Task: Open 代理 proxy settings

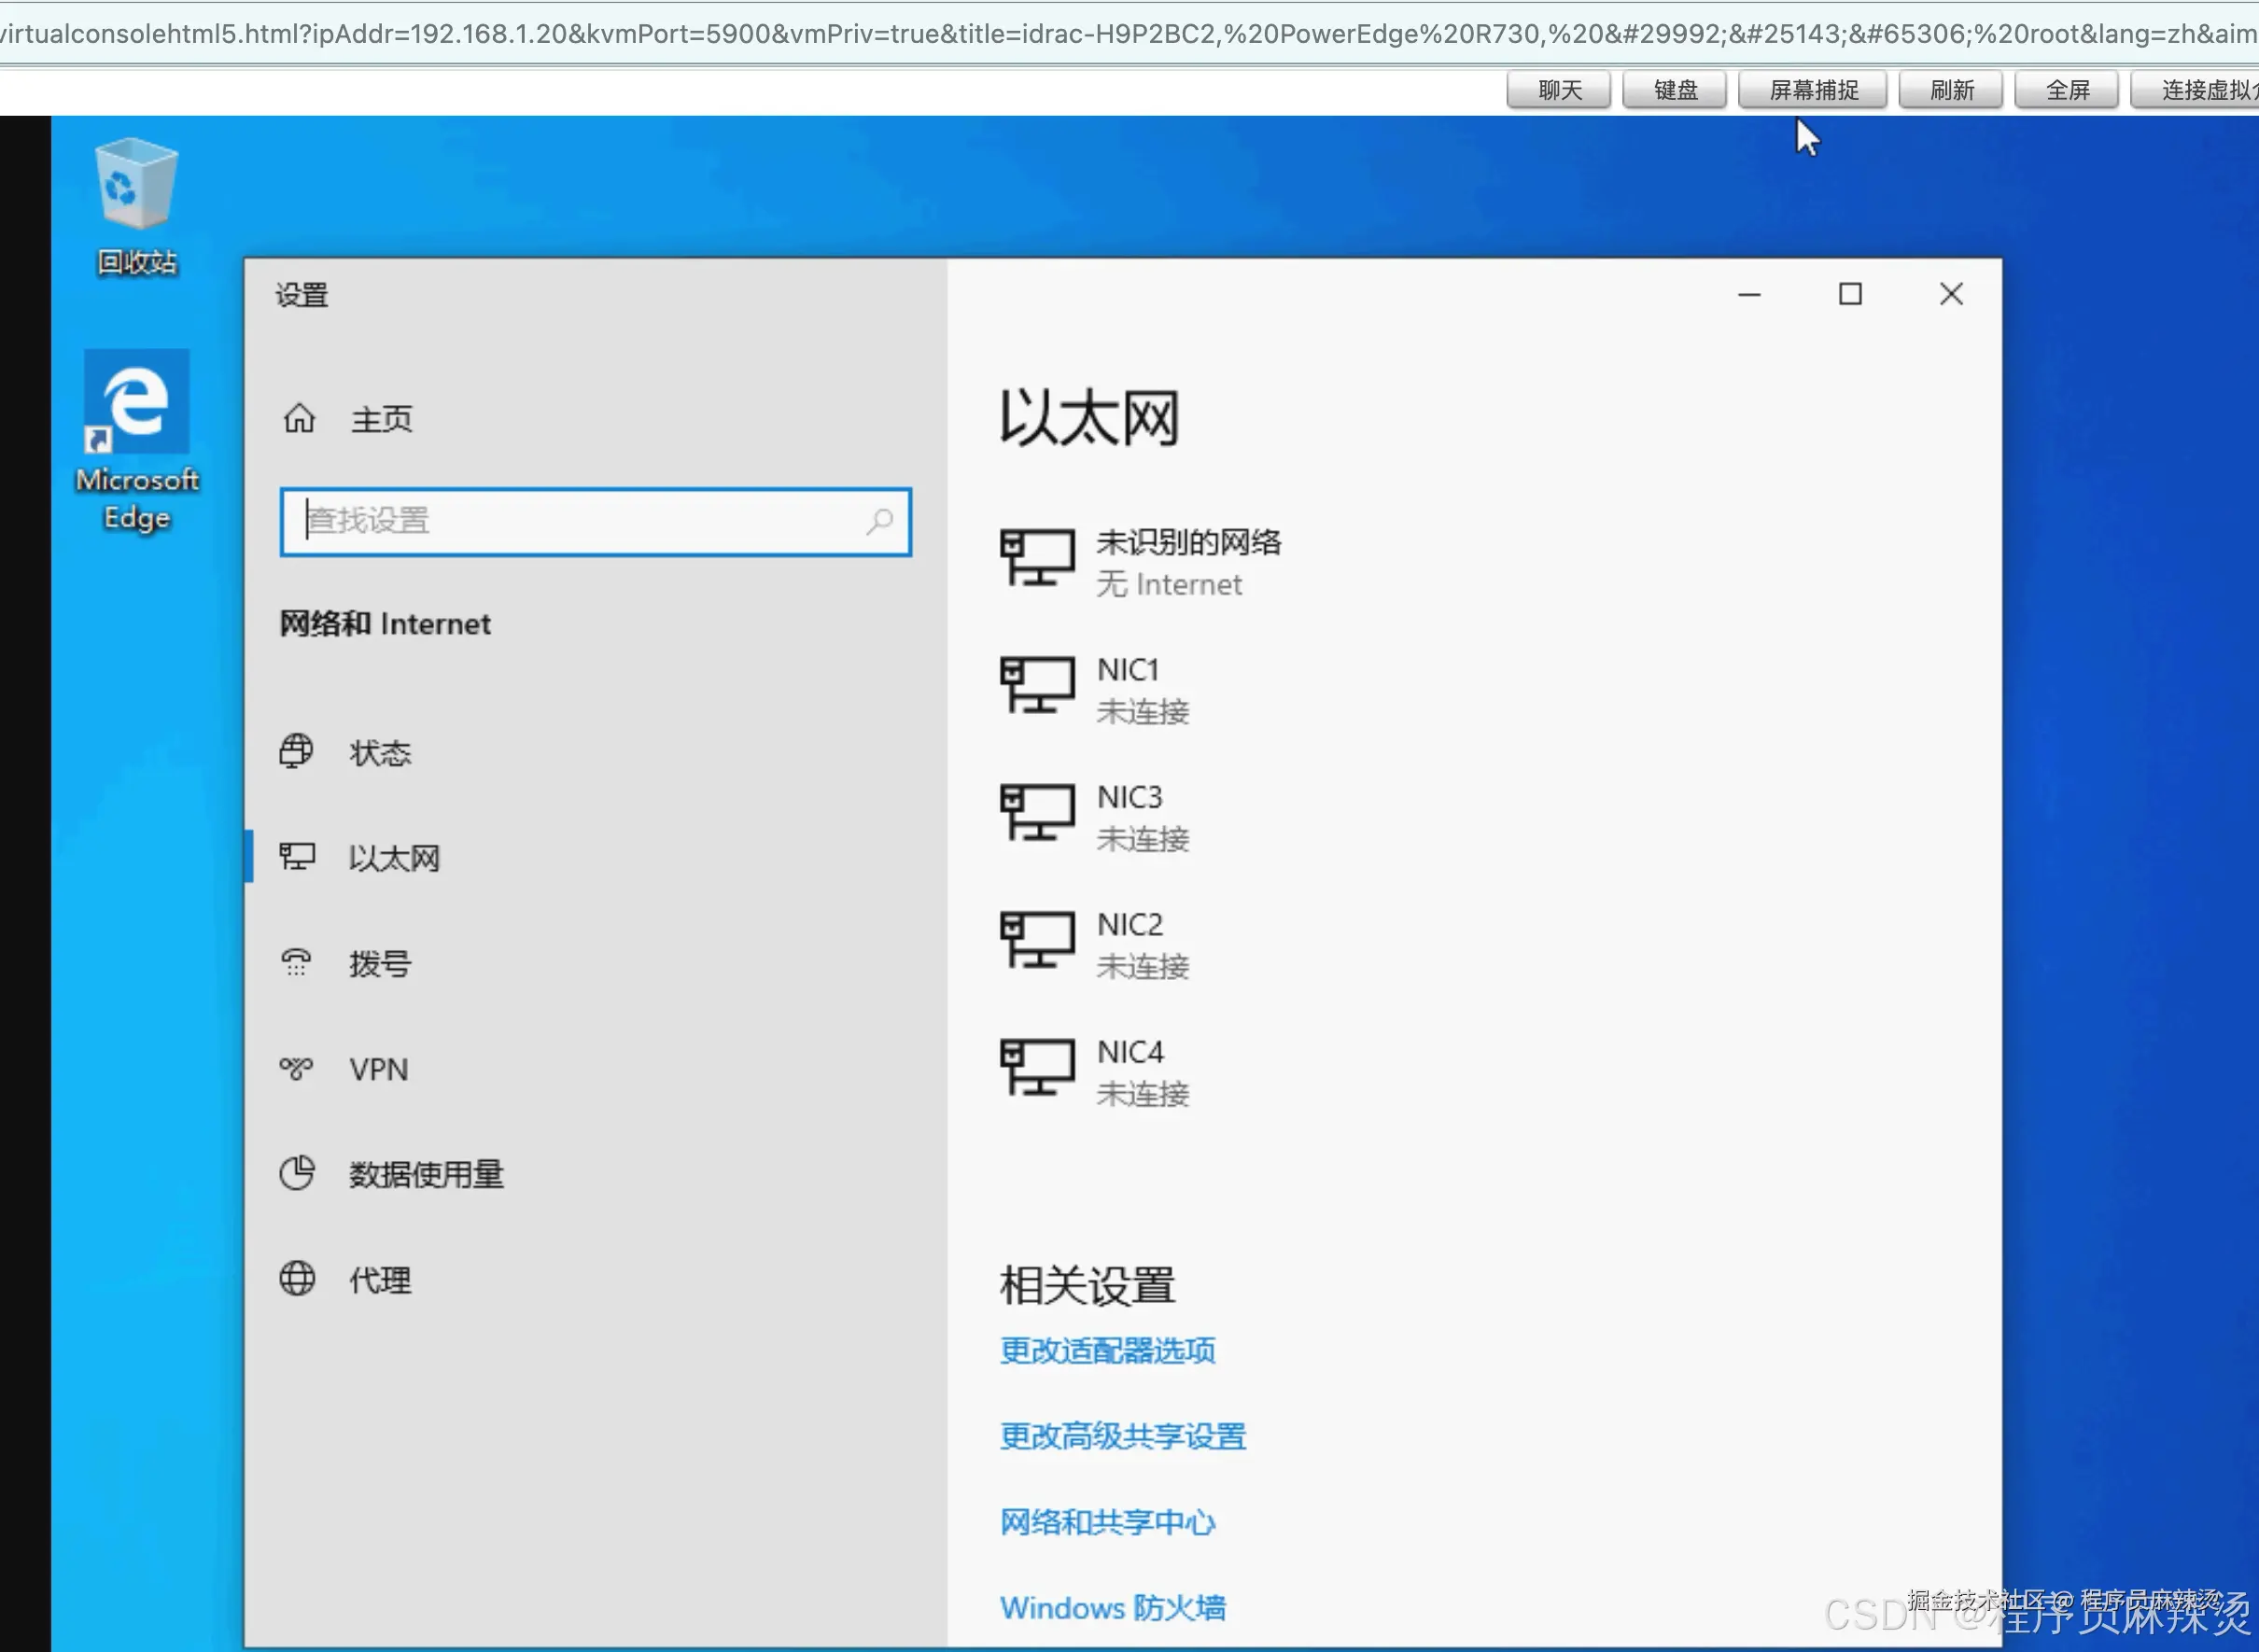Action: tap(378, 1280)
